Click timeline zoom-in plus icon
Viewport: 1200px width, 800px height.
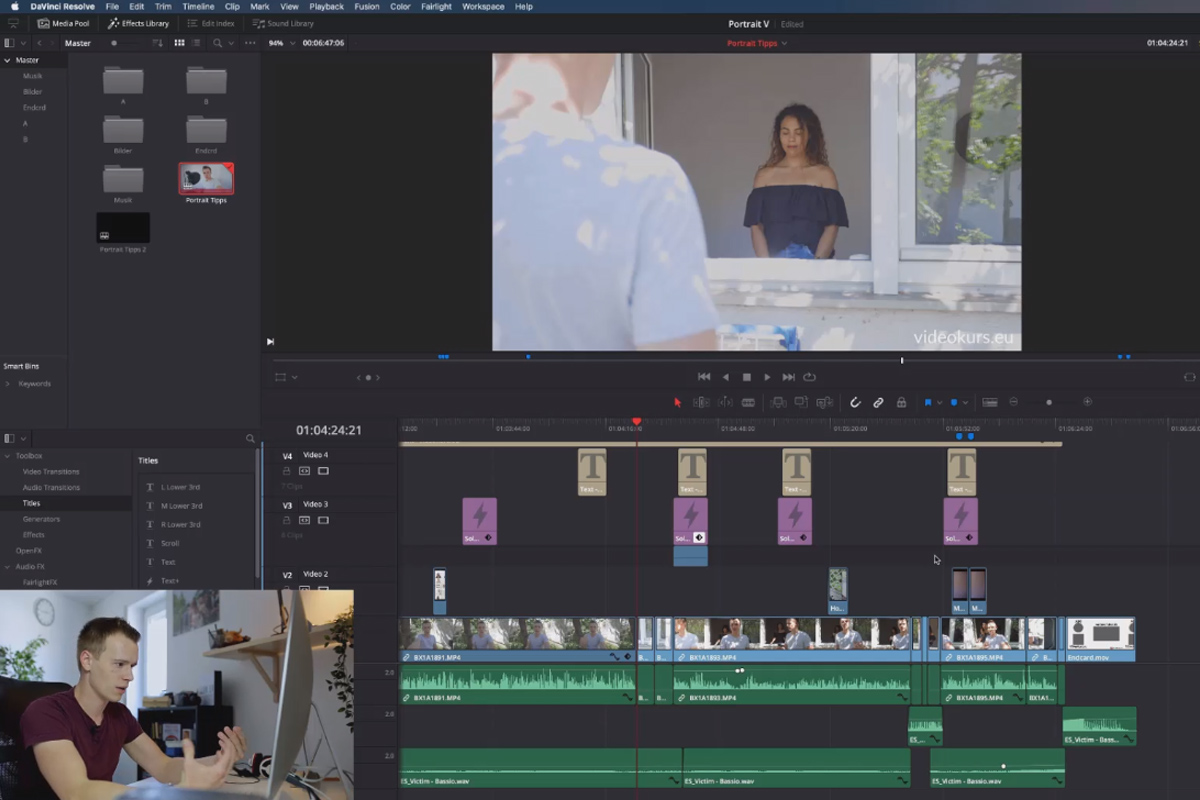[1087, 402]
